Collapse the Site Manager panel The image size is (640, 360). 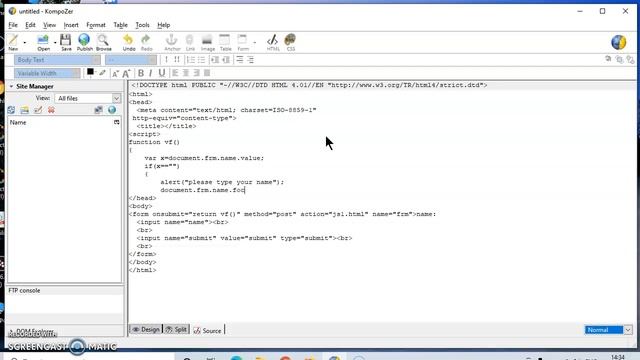pos(11,87)
